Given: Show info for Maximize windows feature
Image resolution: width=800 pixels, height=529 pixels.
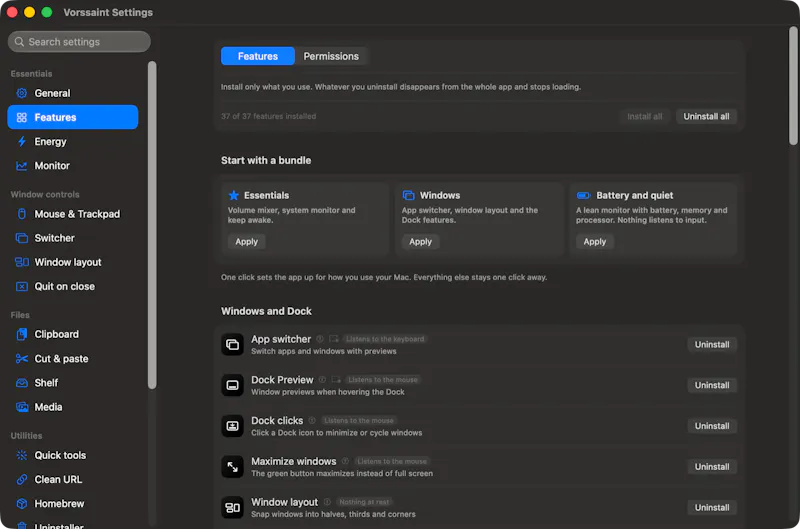Looking at the screenshot, I should click(345, 462).
